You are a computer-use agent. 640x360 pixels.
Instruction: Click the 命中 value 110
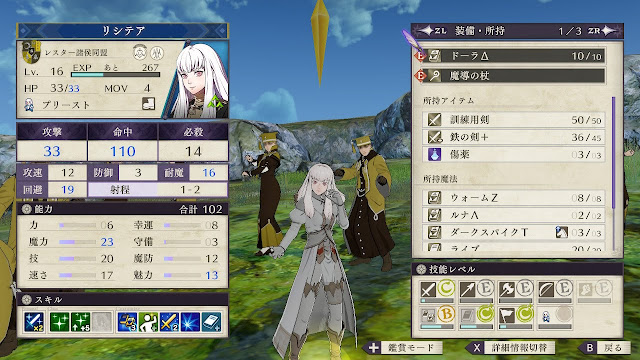click(123, 151)
